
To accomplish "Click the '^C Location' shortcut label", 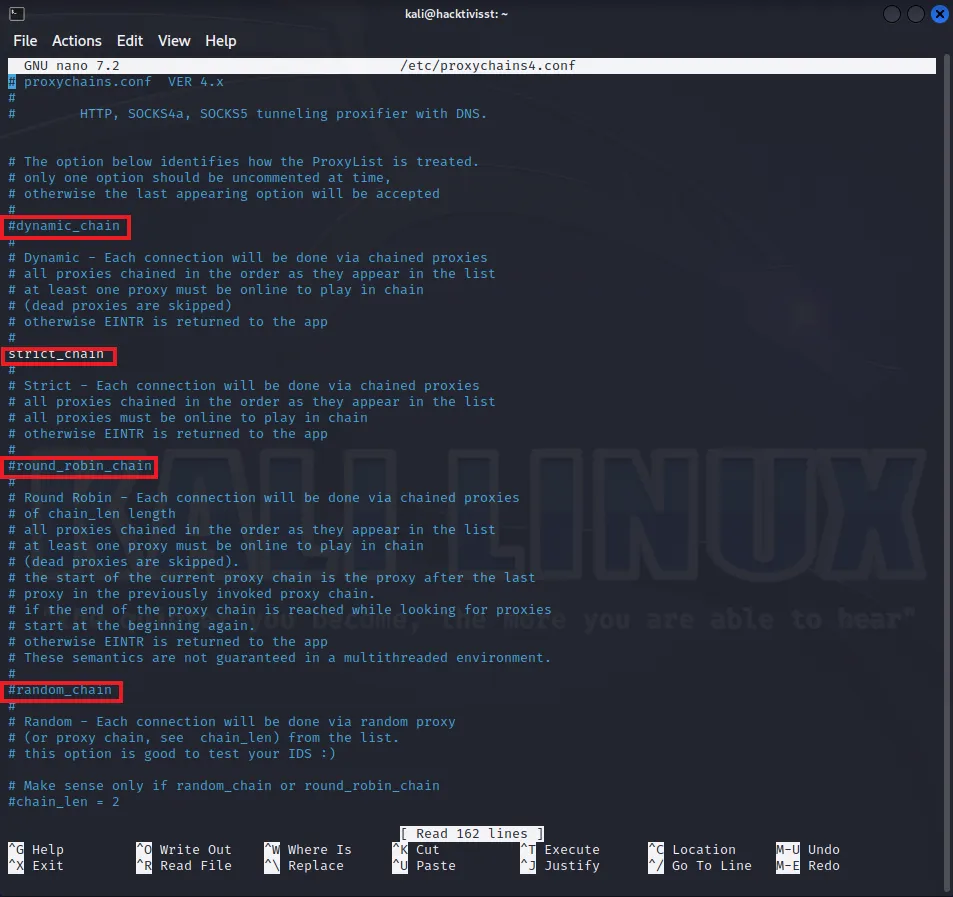I will click(692, 850).
